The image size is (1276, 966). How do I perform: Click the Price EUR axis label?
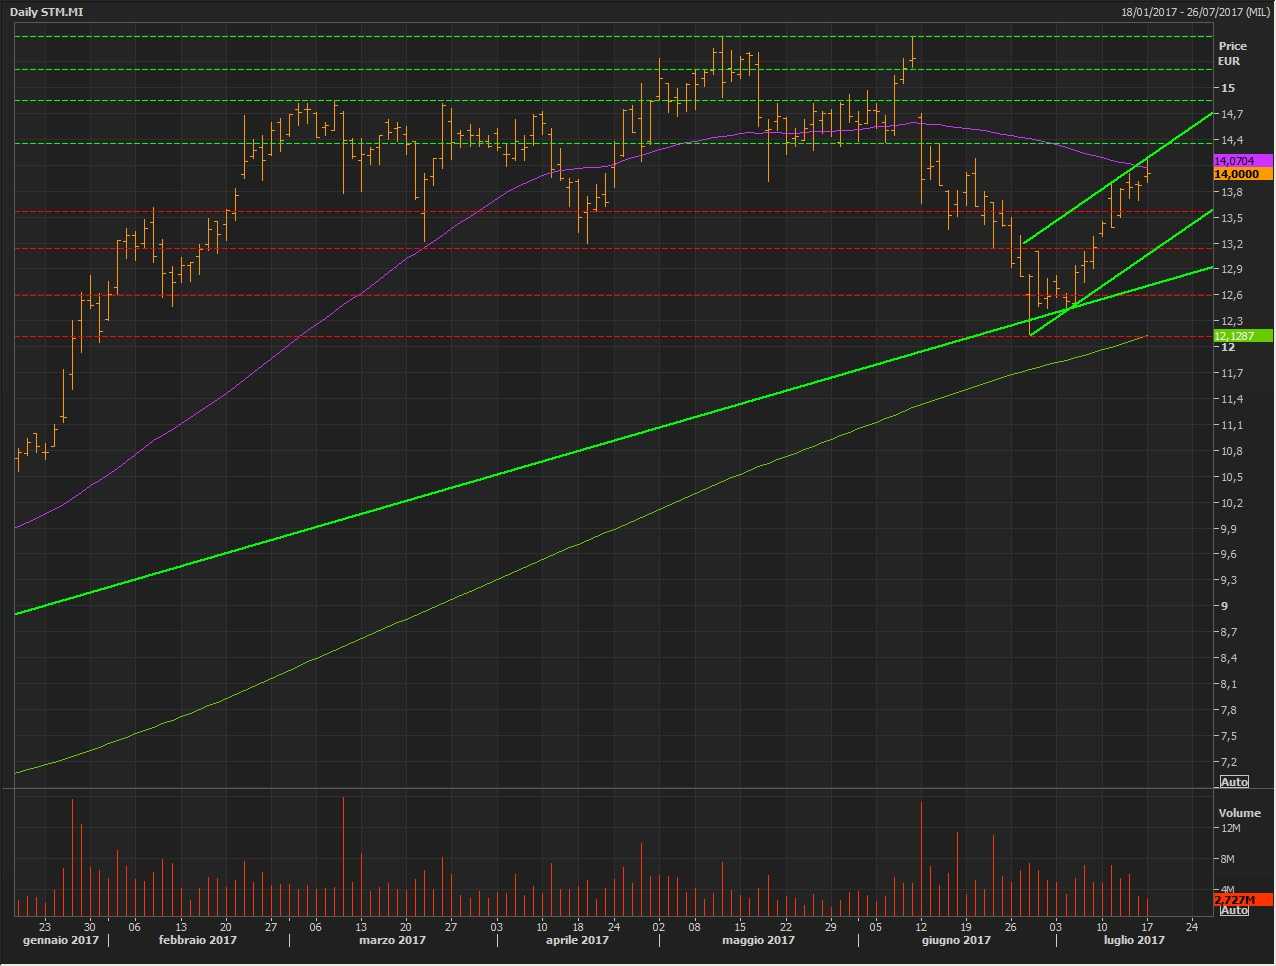(x=1232, y=53)
